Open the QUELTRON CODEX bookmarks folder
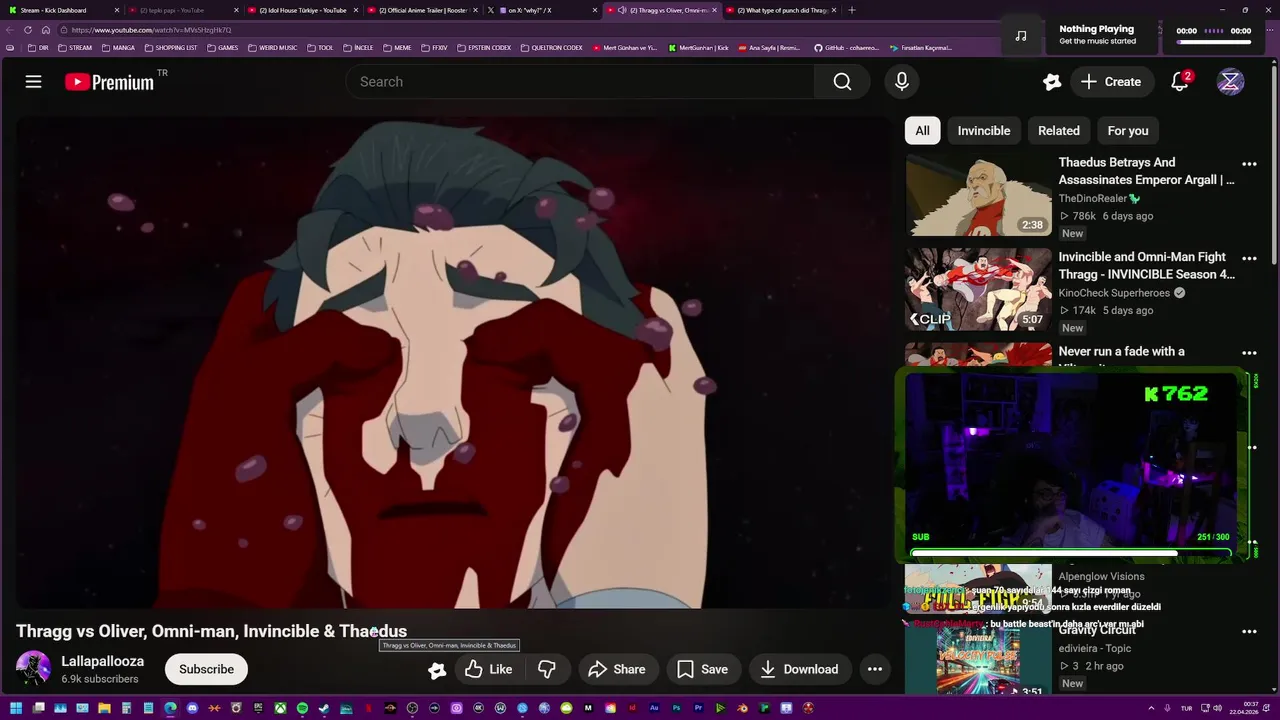Screen dimensions: 1280x720 pos(552,48)
